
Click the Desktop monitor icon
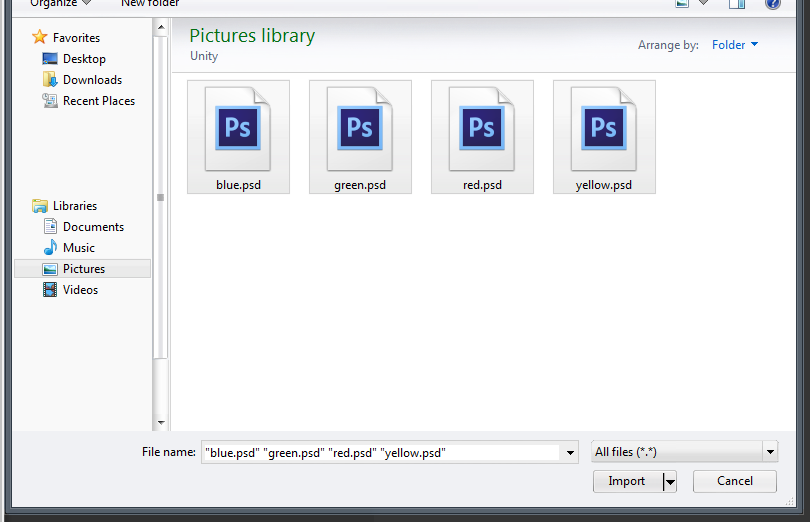tap(50, 58)
